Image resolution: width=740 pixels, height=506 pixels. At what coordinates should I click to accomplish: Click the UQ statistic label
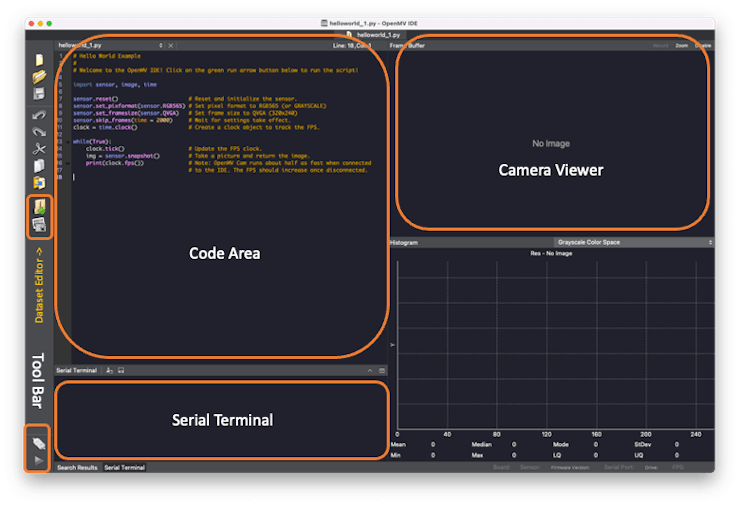click(x=639, y=455)
